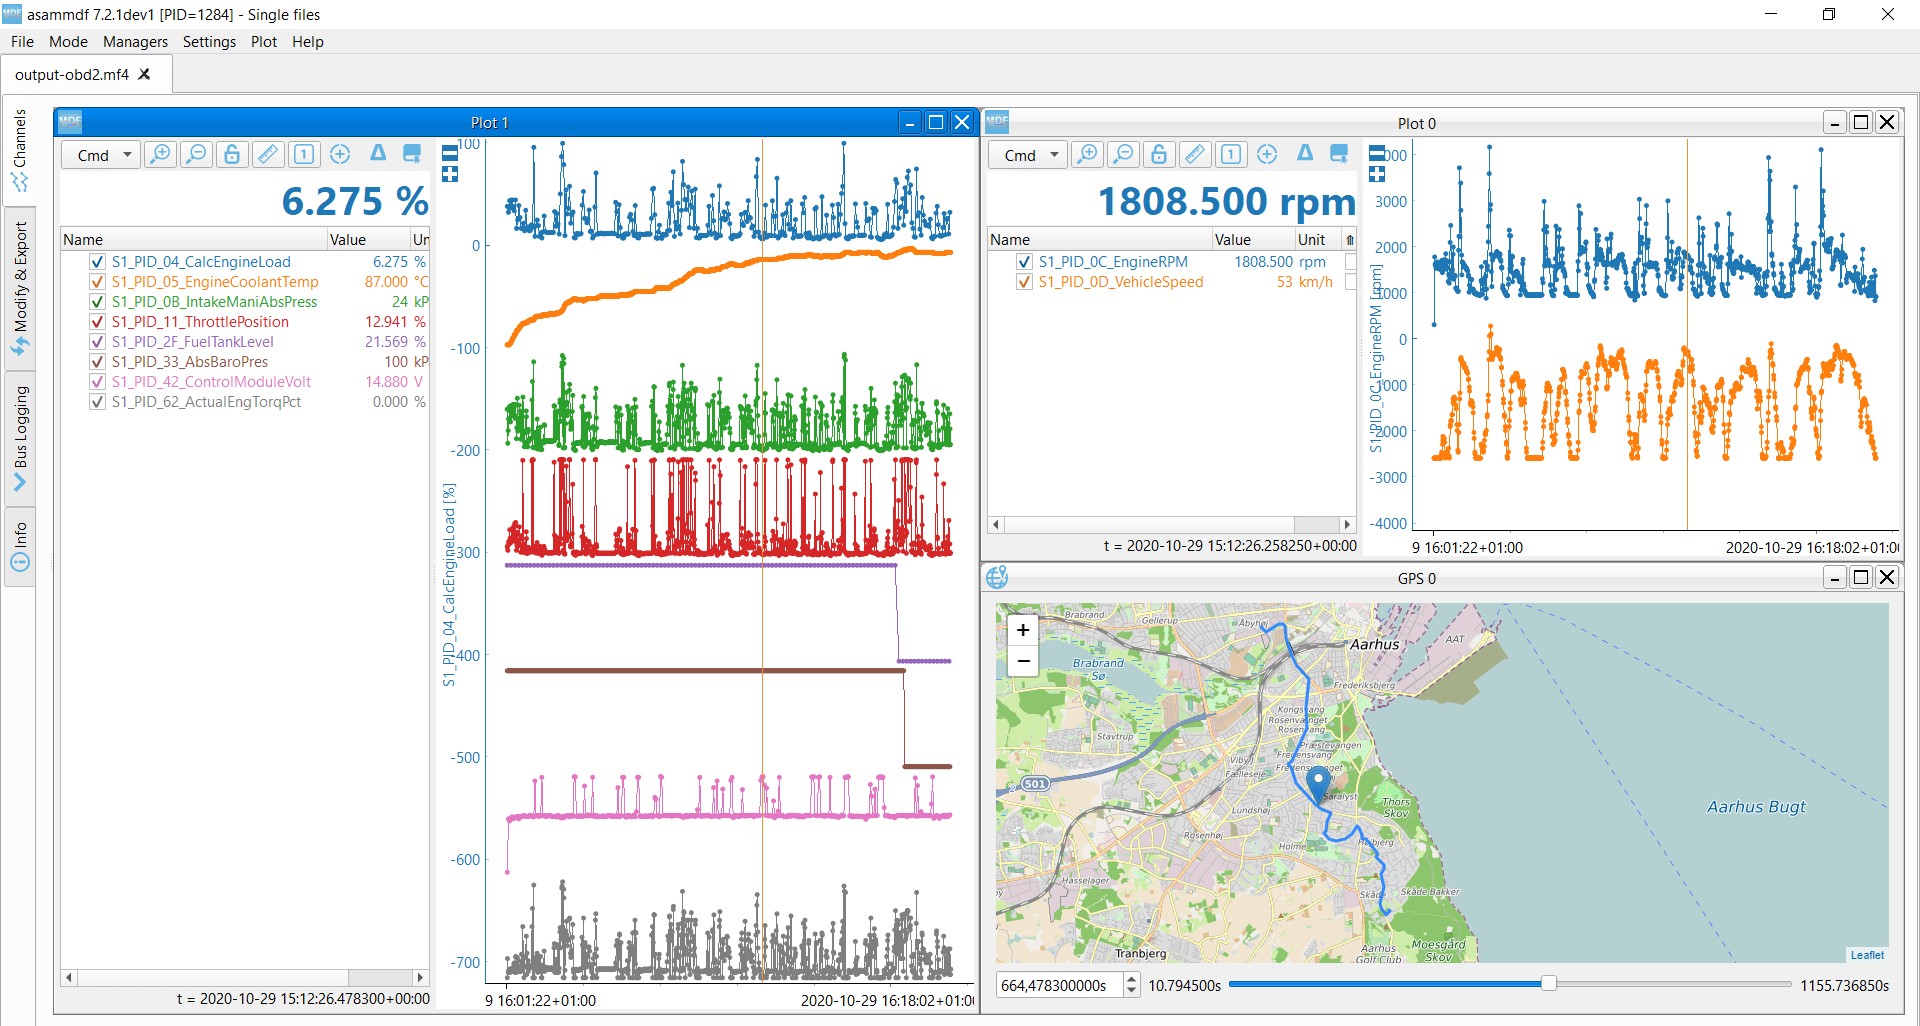Tick the common axis box for EngineRPM row

pos(1350,262)
